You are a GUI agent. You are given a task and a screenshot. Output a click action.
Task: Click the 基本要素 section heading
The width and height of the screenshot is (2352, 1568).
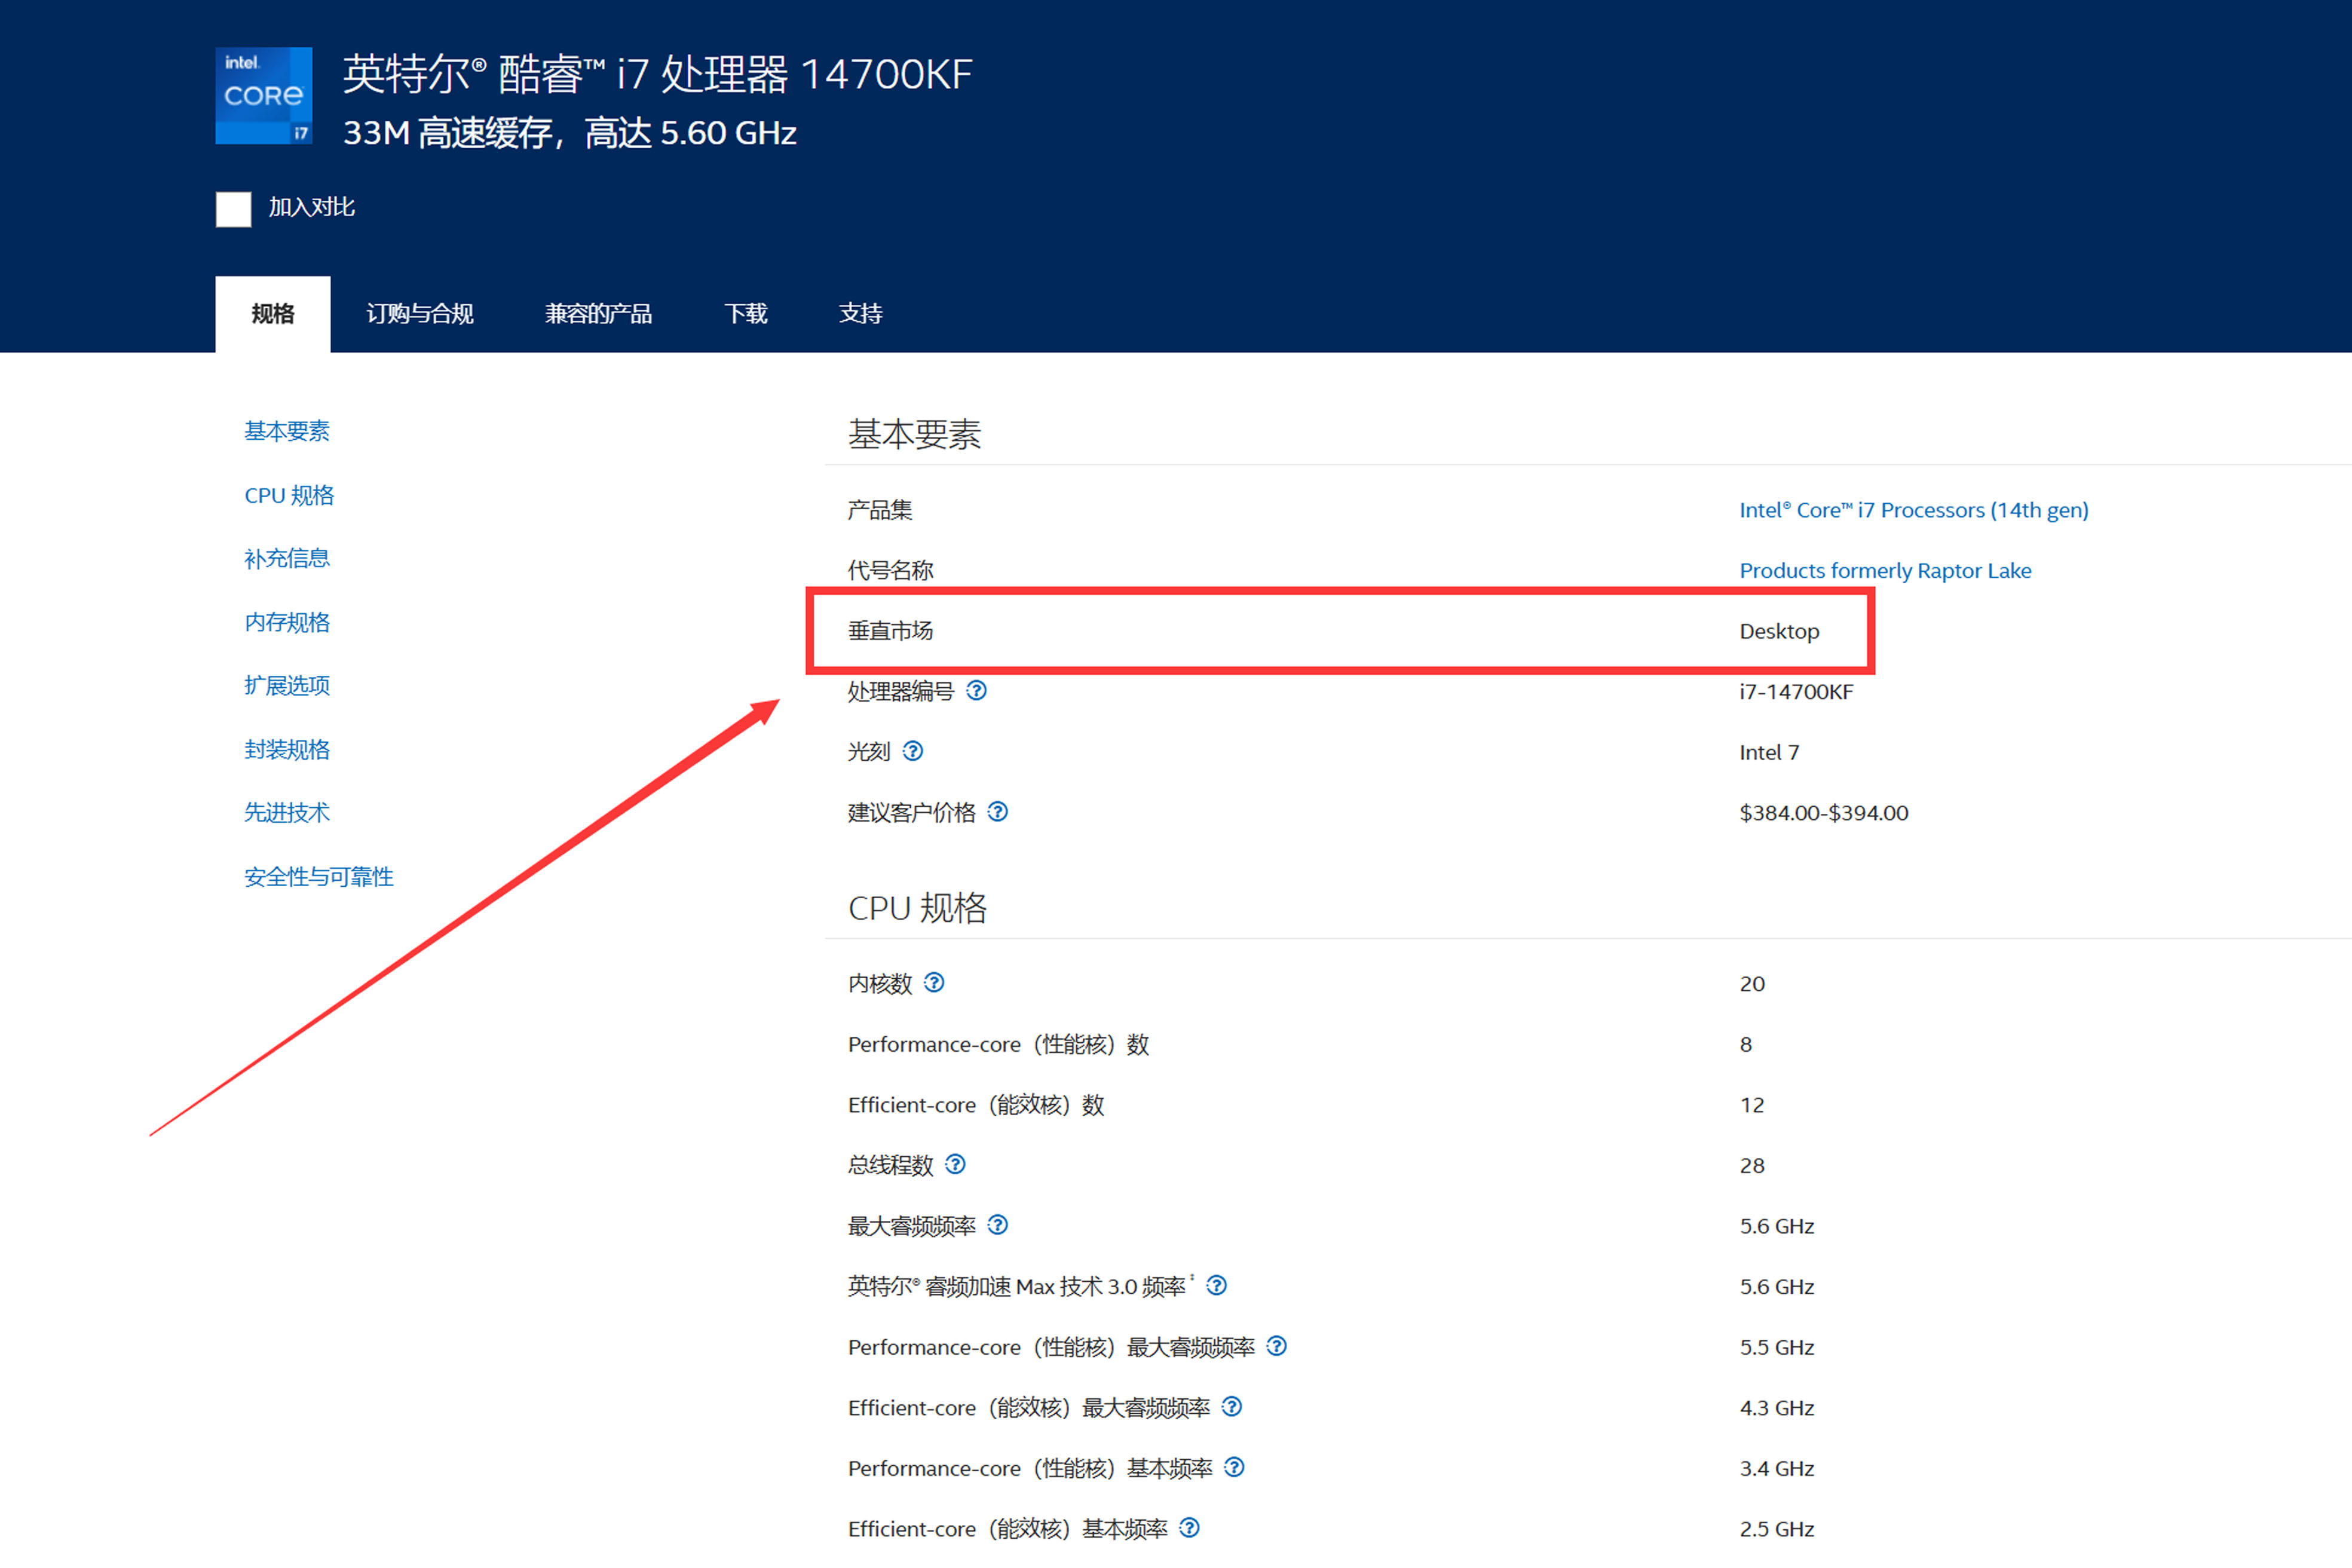click(915, 434)
